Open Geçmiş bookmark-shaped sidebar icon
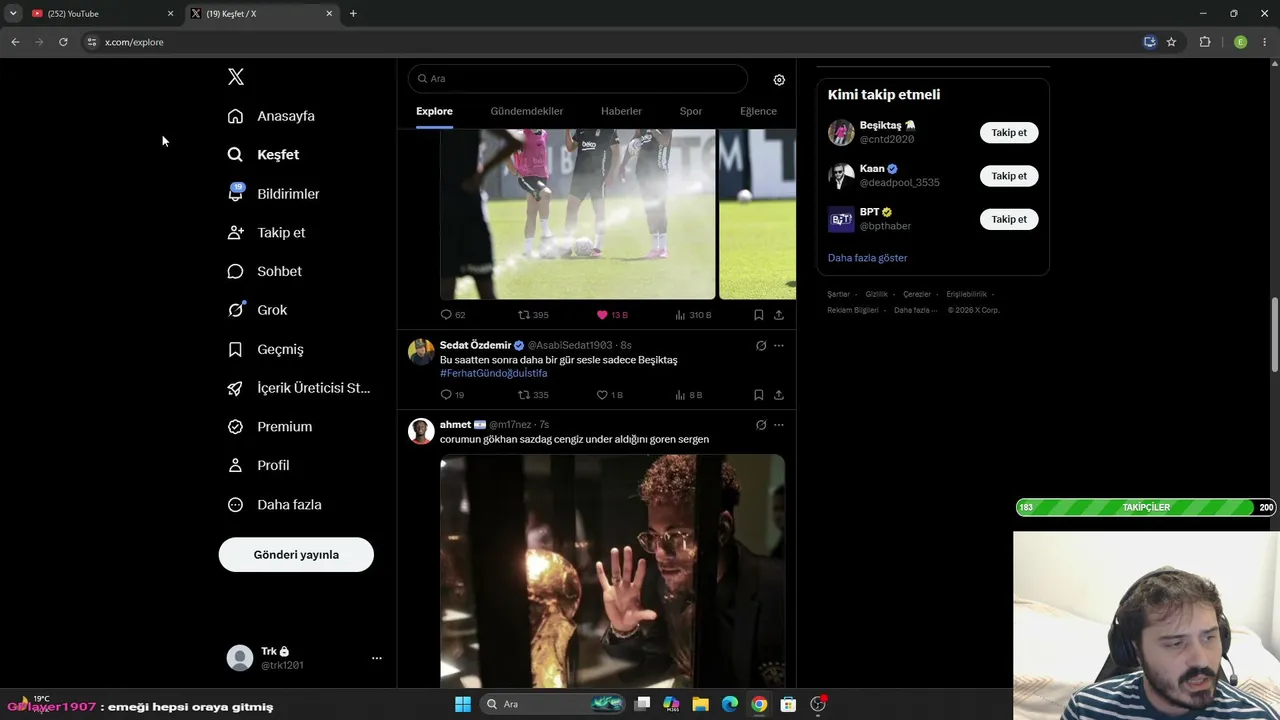 click(235, 349)
